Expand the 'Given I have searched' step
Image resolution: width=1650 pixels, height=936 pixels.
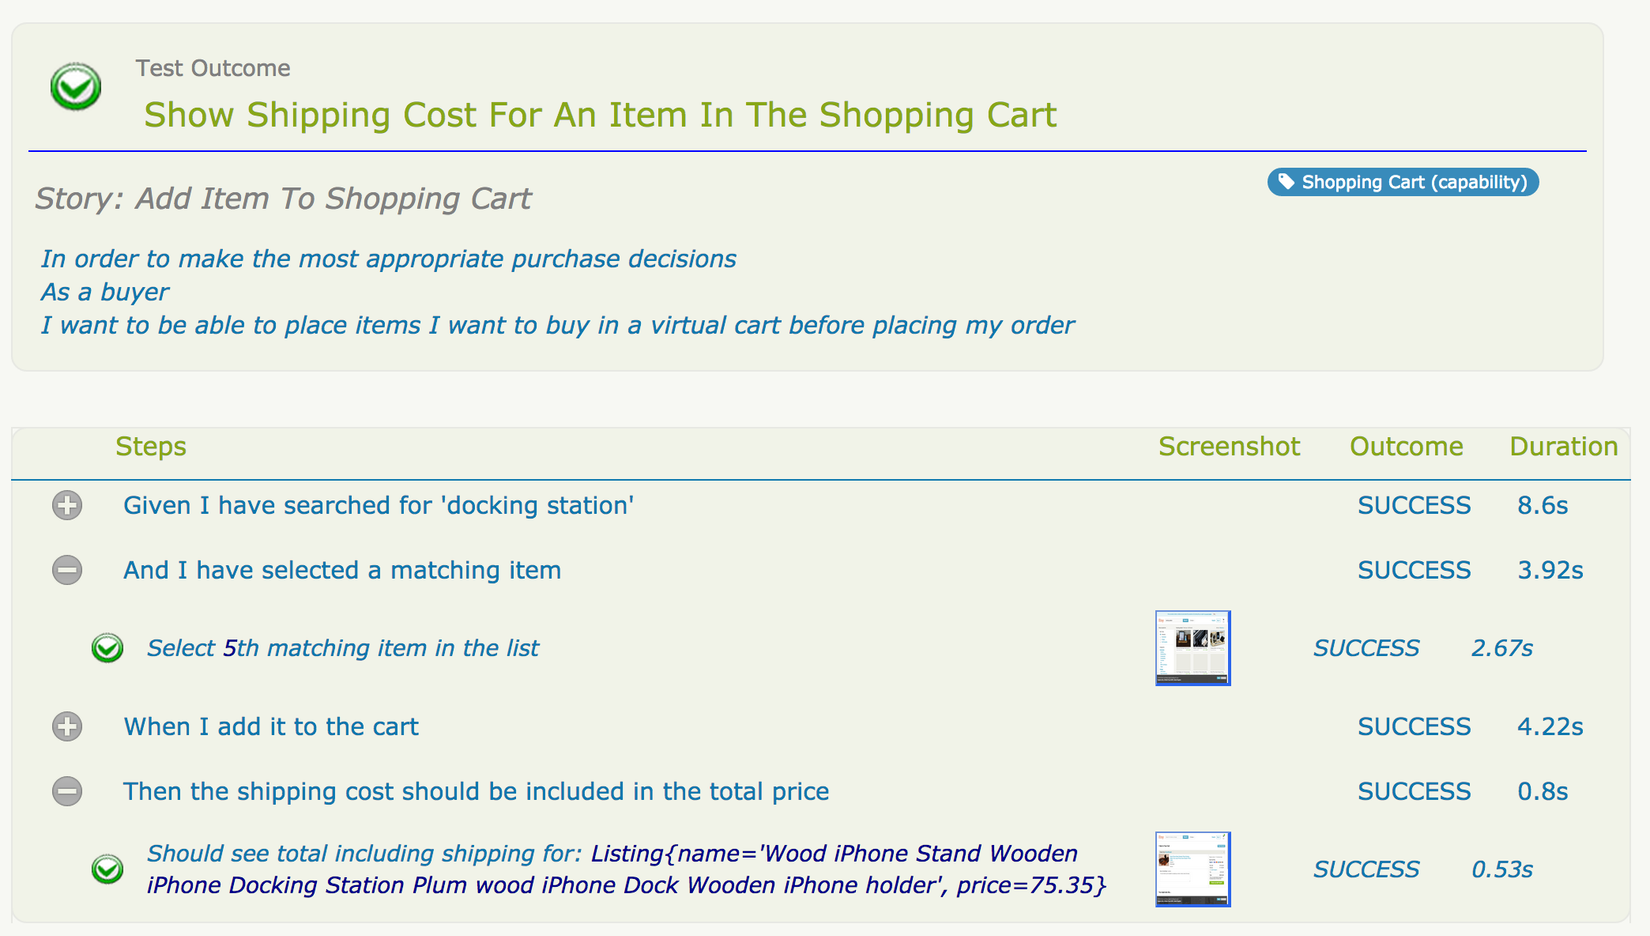67,506
